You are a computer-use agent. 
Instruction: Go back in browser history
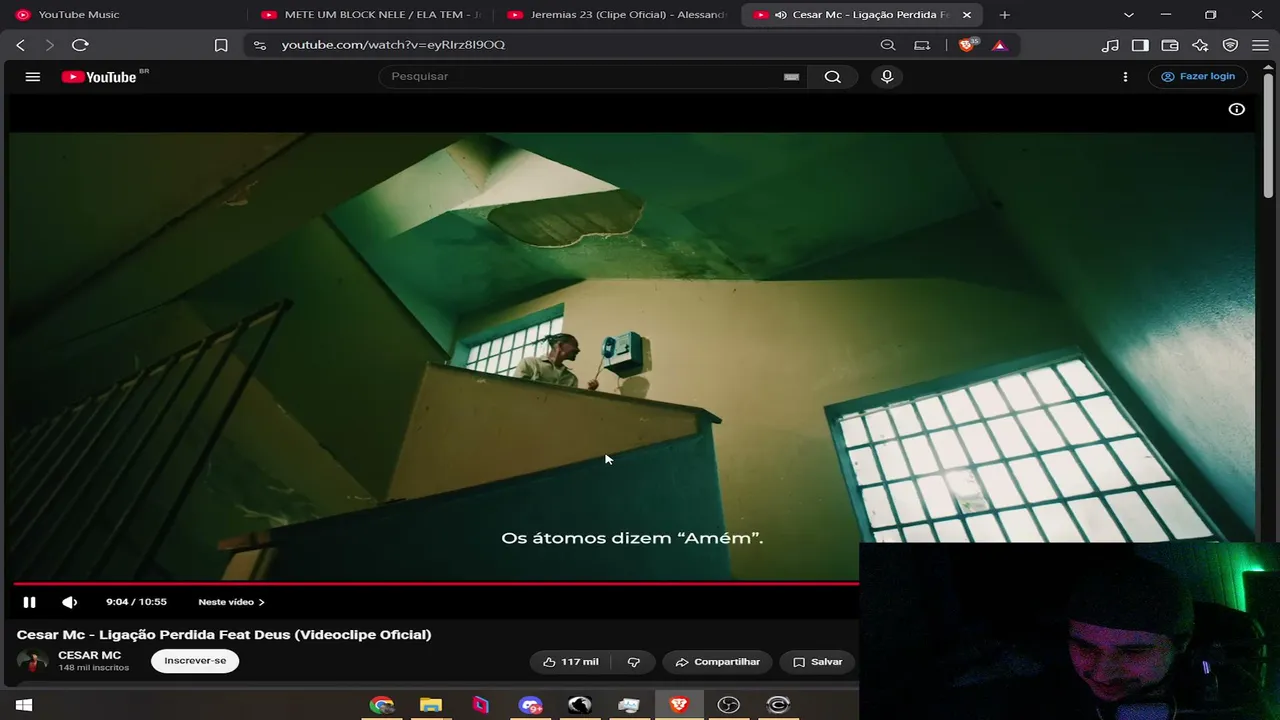(x=21, y=45)
